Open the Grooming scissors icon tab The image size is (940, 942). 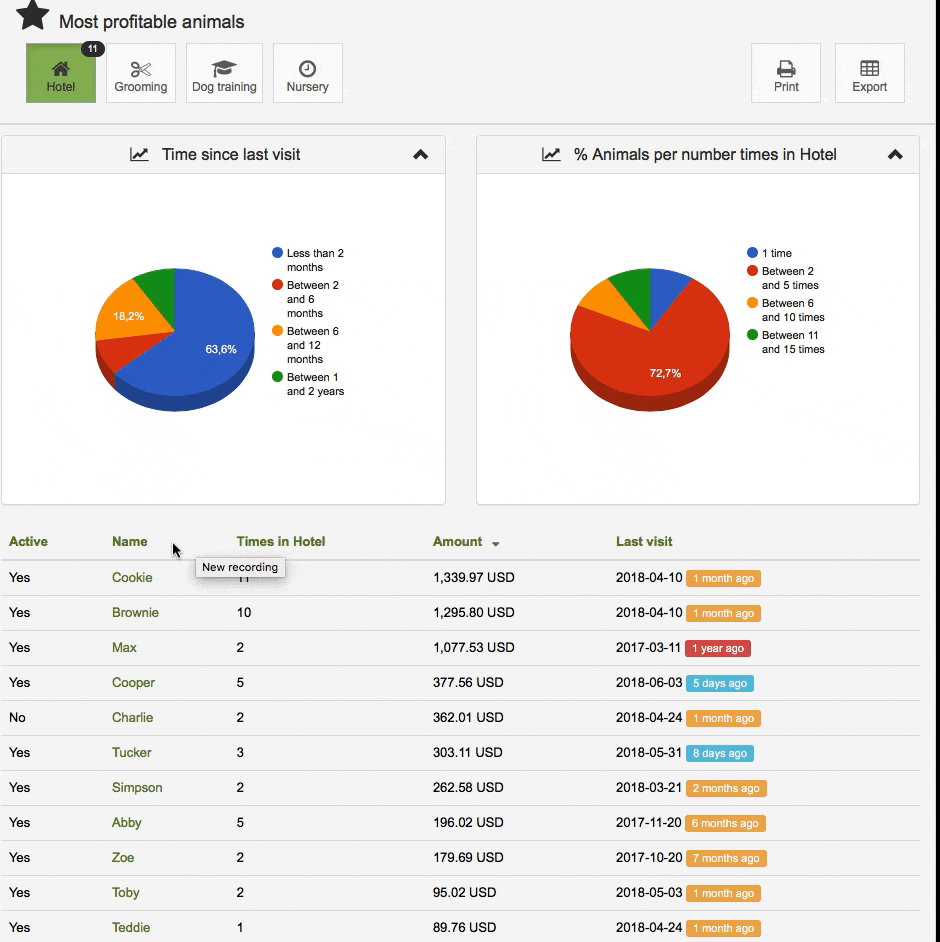pyautogui.click(x=141, y=73)
